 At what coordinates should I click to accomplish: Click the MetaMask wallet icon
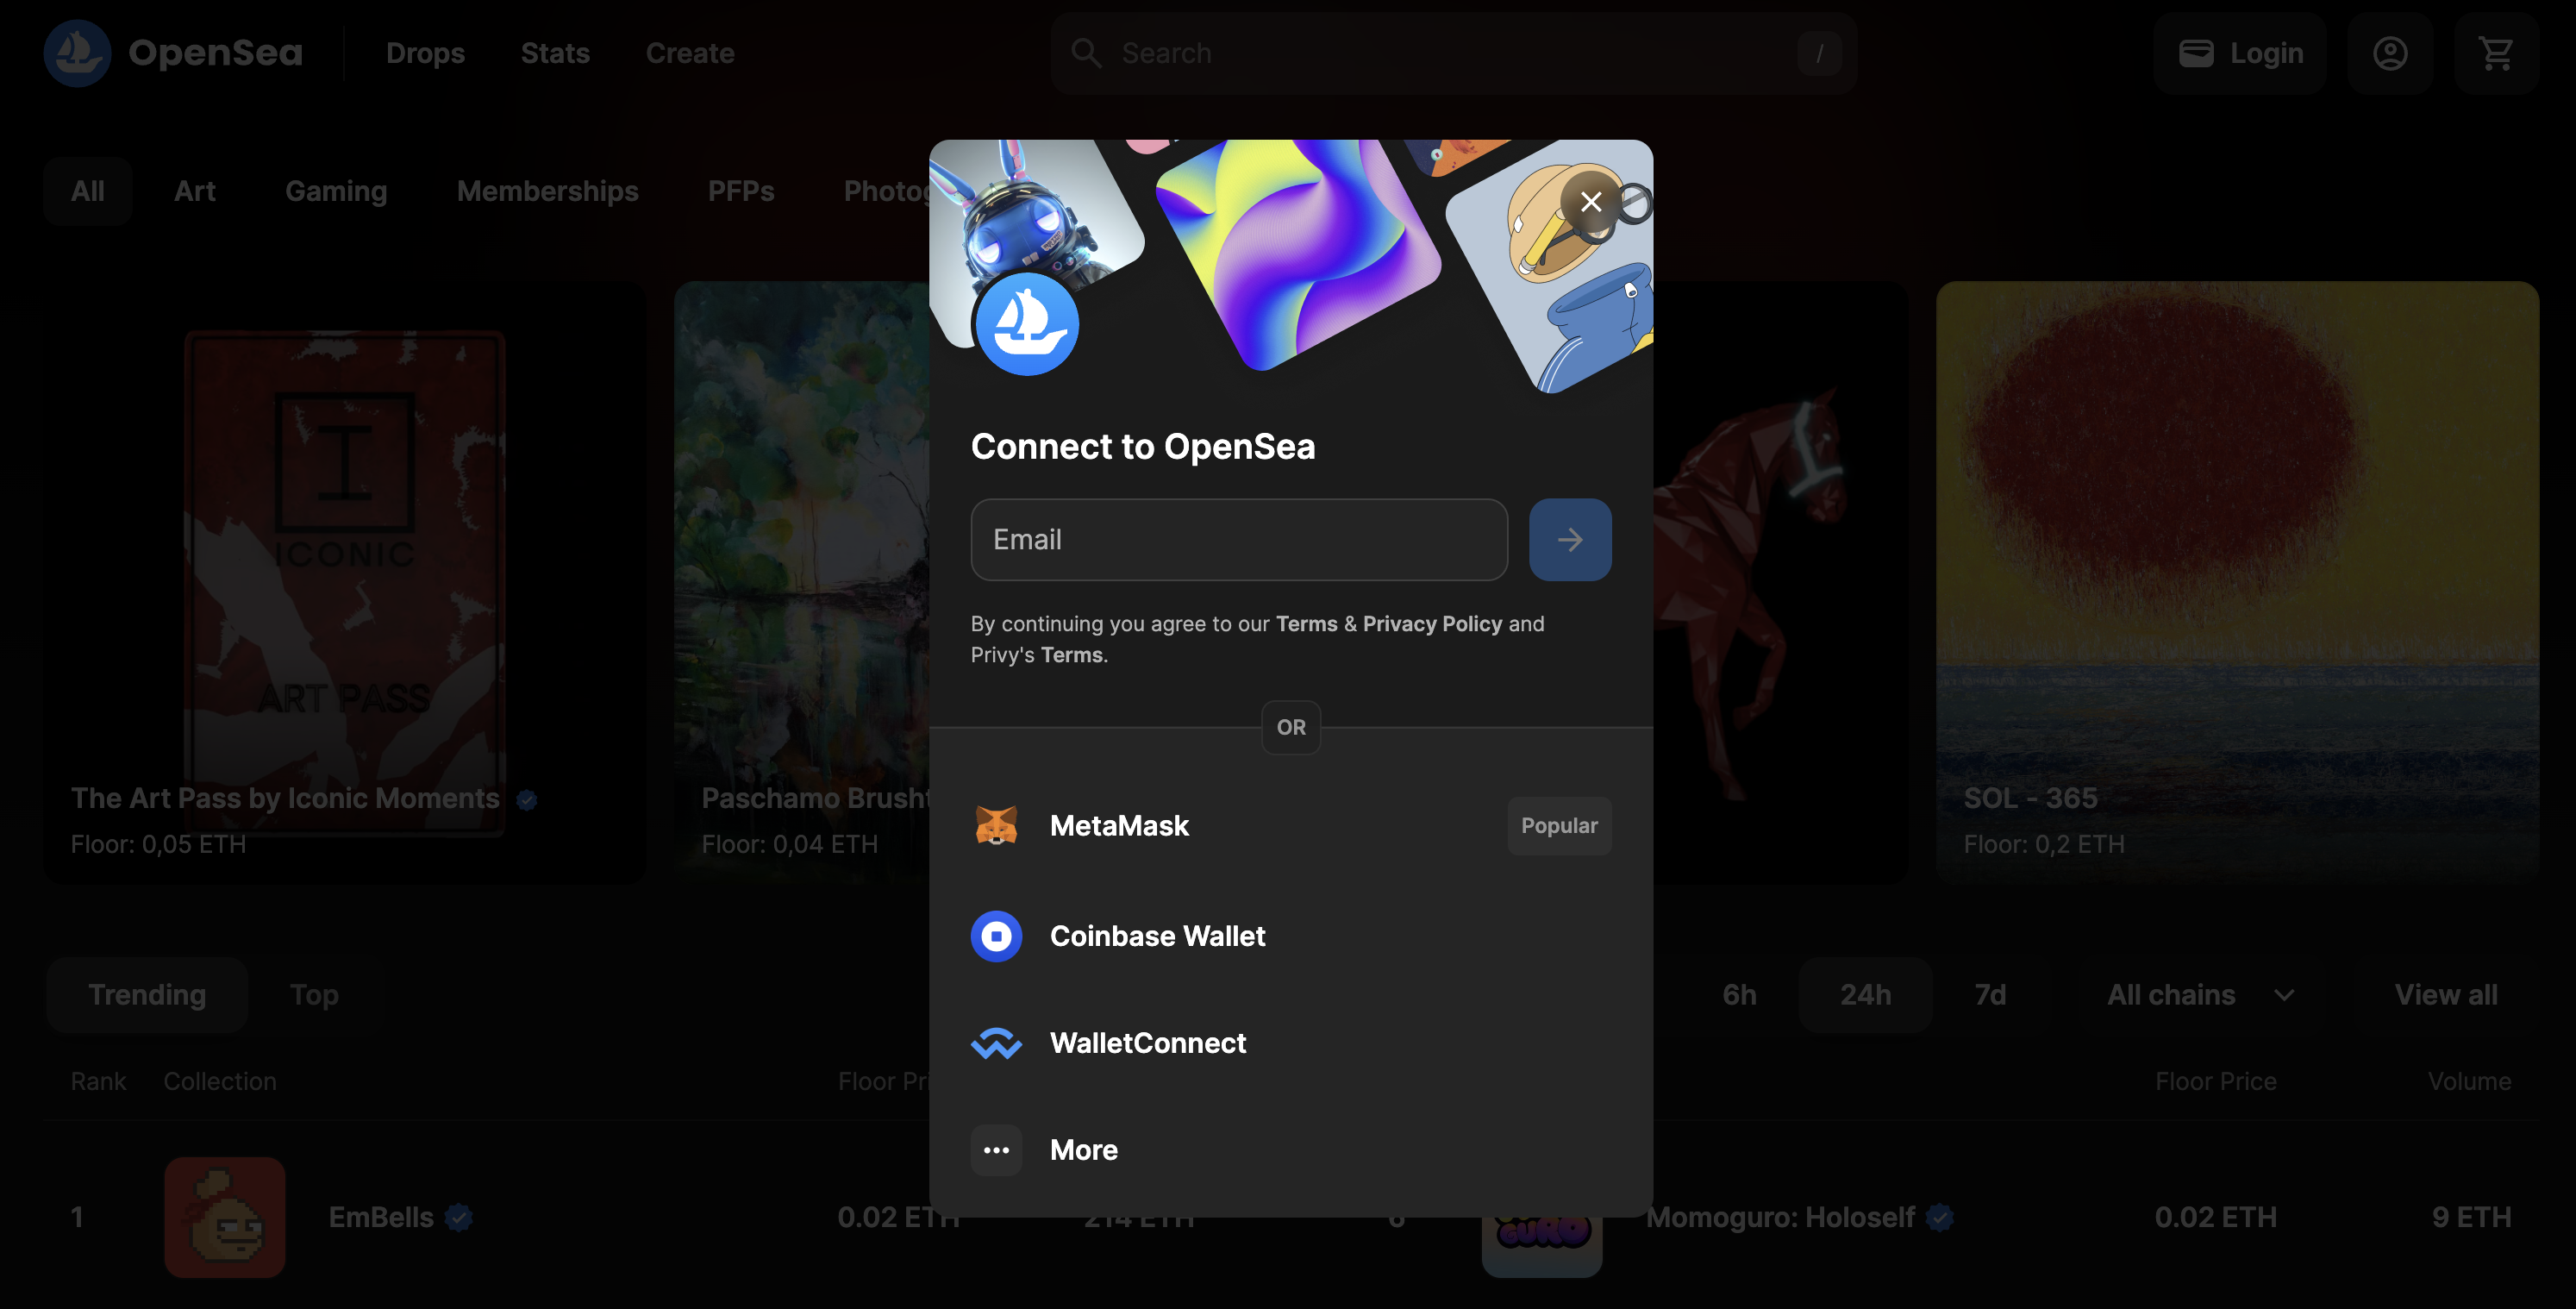(x=997, y=824)
